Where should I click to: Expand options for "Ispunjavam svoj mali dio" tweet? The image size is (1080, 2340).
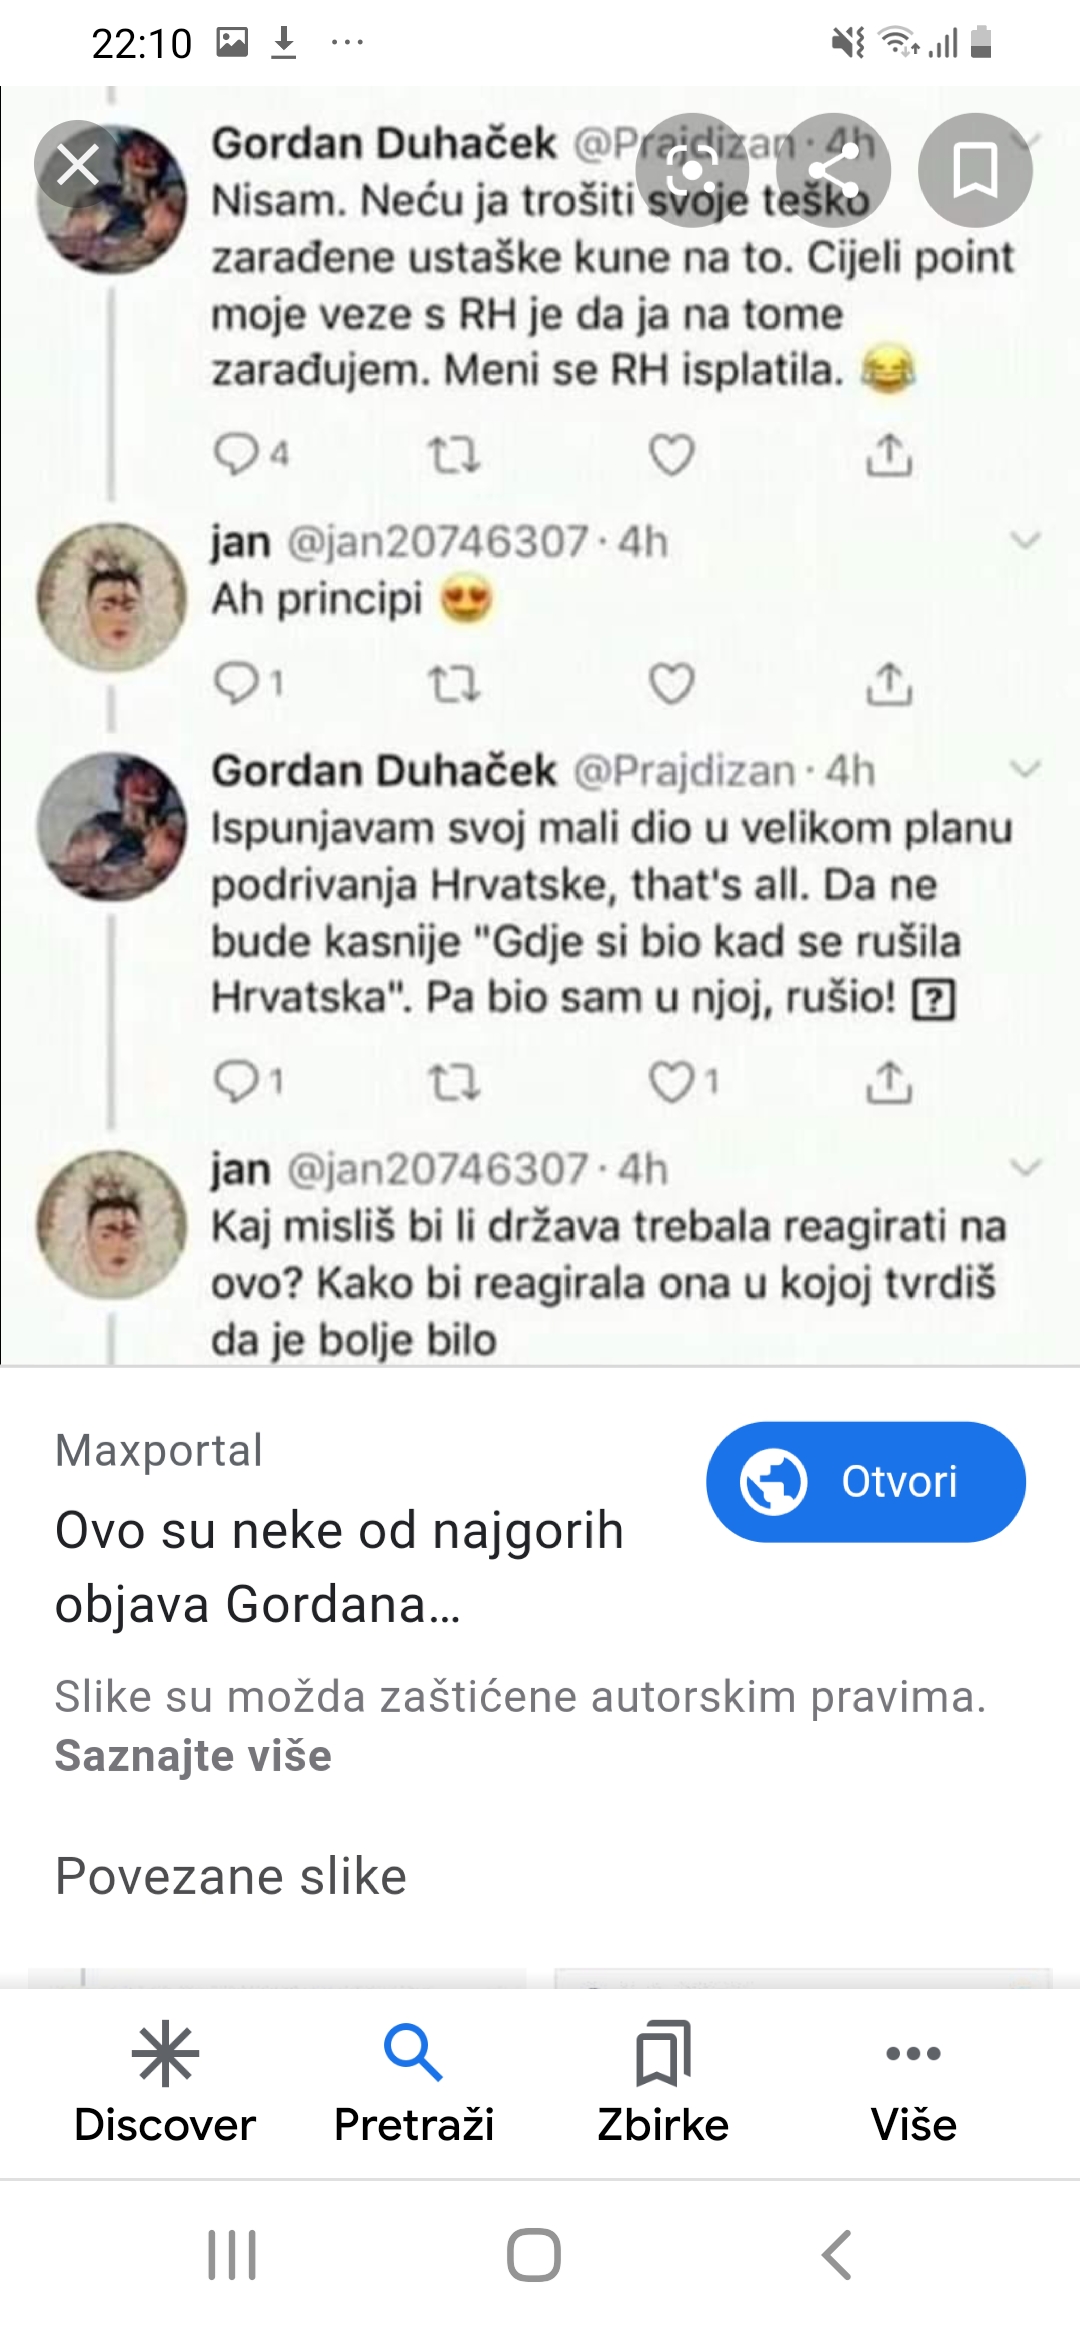(1026, 770)
